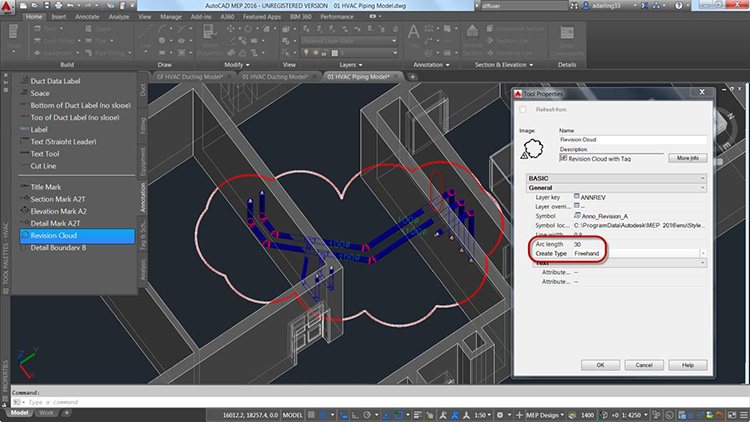Click Help in Tool Properties dialog
The width and height of the screenshot is (750, 422).
pyautogui.click(x=687, y=365)
